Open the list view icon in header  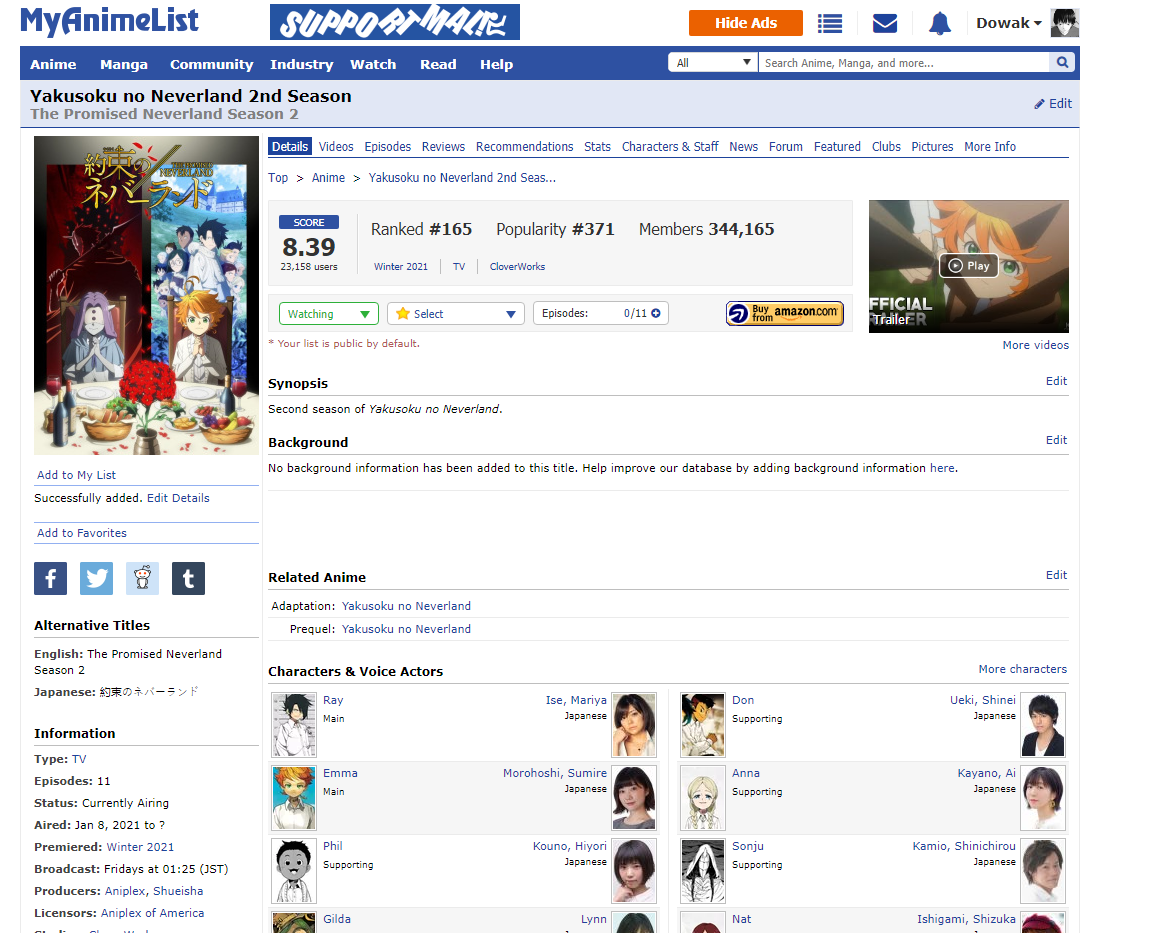pyautogui.click(x=829, y=24)
